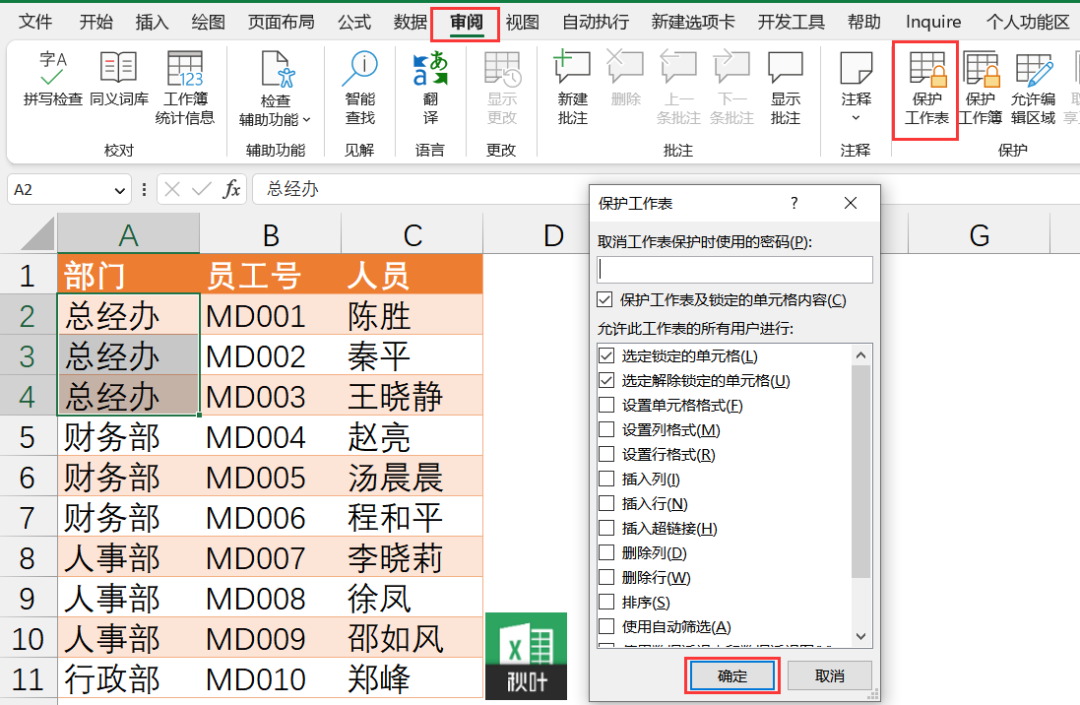Check the 插入列 option
1080x705 pixels.
click(x=606, y=479)
